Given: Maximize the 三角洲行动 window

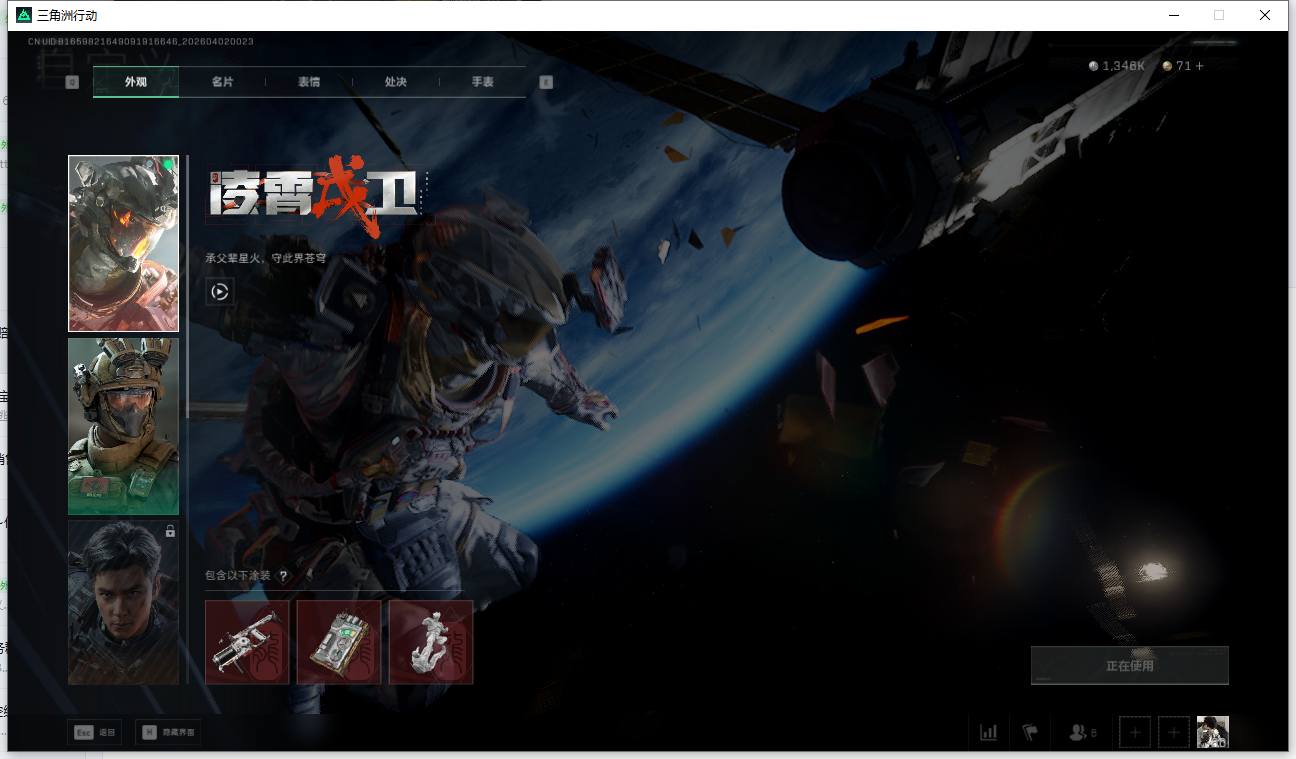Looking at the screenshot, I should coord(1219,15).
